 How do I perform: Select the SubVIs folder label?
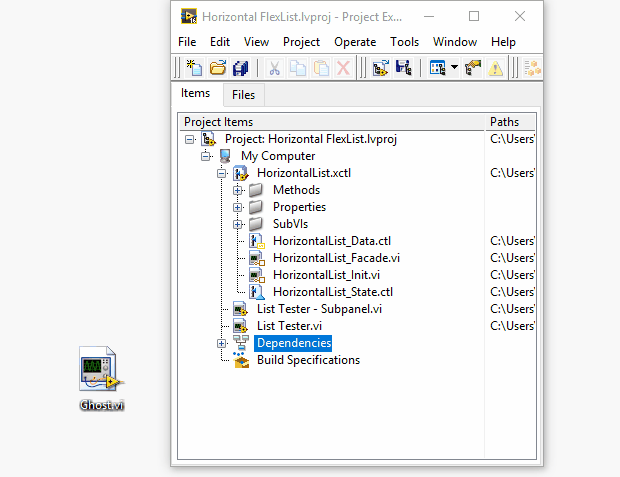tap(290, 224)
